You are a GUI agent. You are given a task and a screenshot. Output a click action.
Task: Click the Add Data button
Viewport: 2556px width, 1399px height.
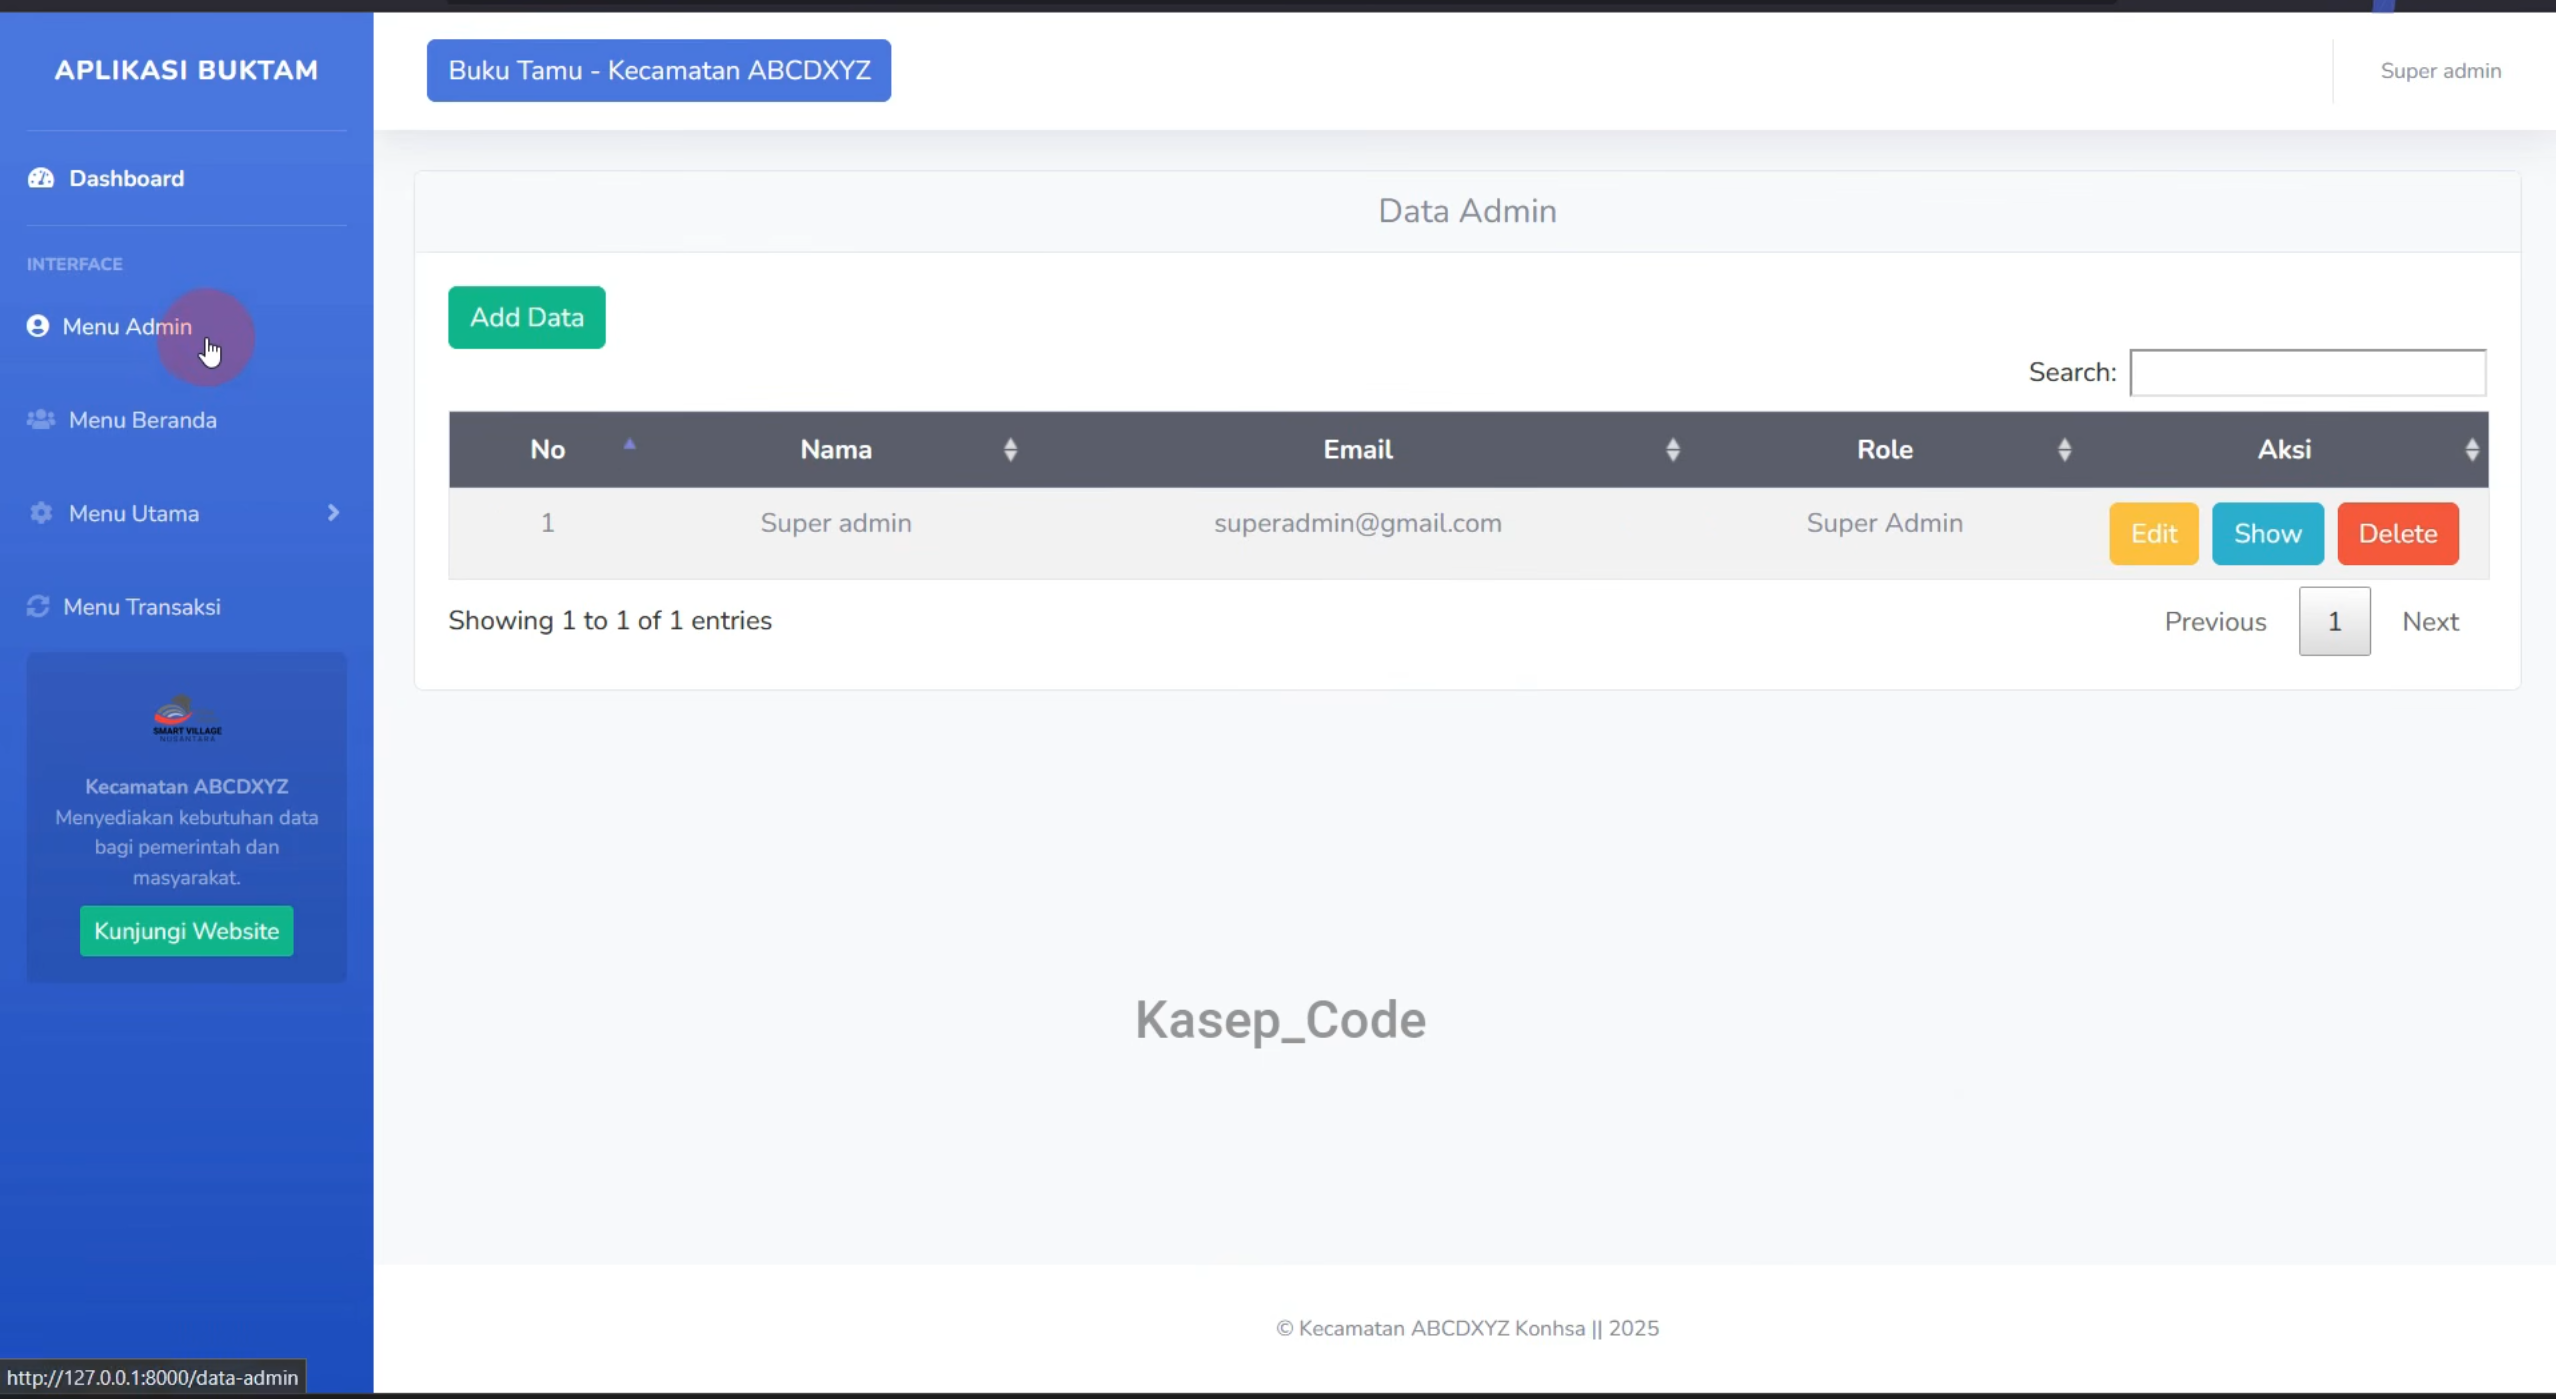pyautogui.click(x=527, y=317)
